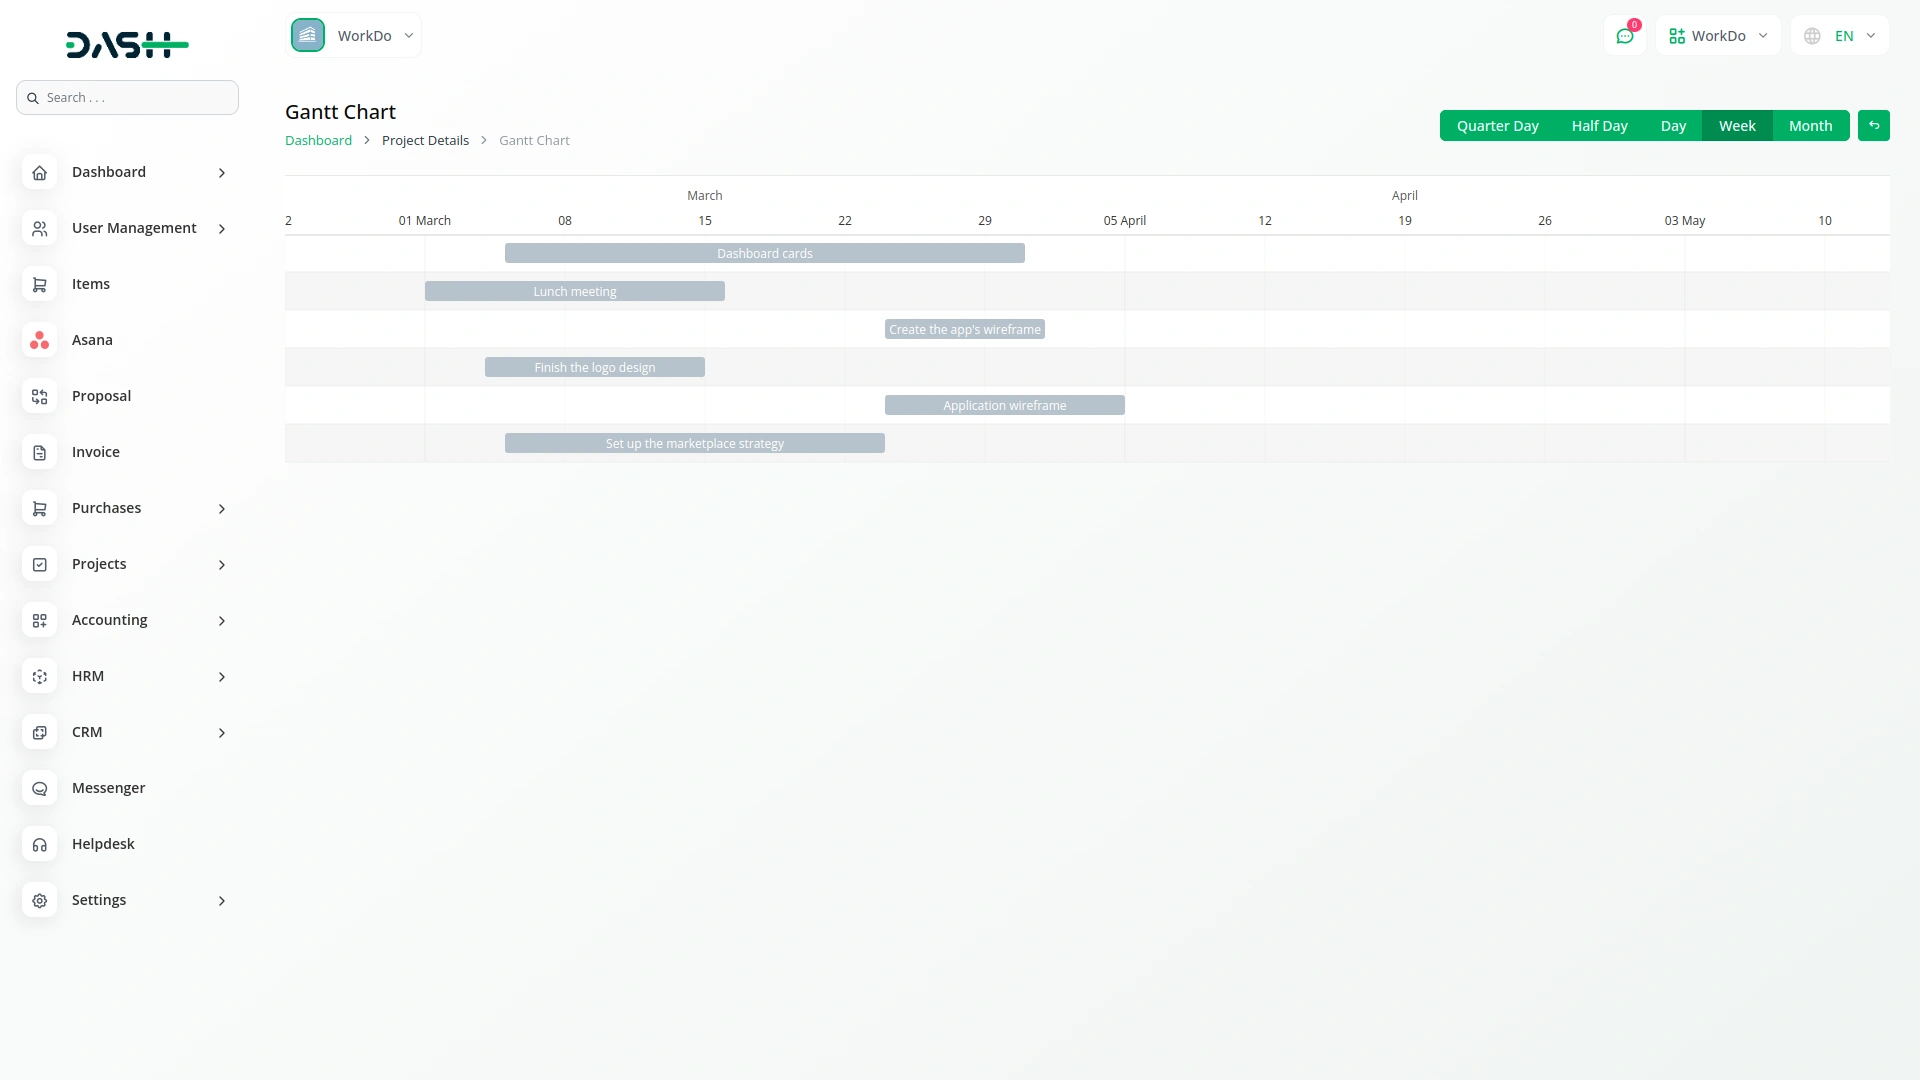Click the green reset arrow button near Month

1874,125
